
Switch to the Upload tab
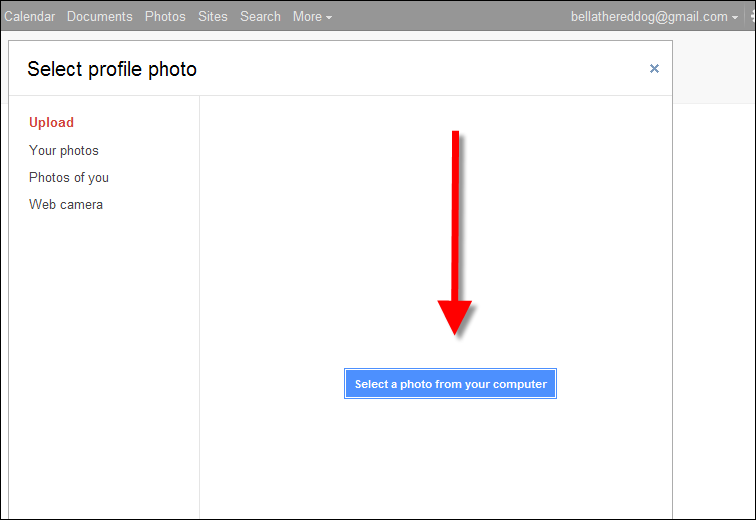[x=51, y=123]
